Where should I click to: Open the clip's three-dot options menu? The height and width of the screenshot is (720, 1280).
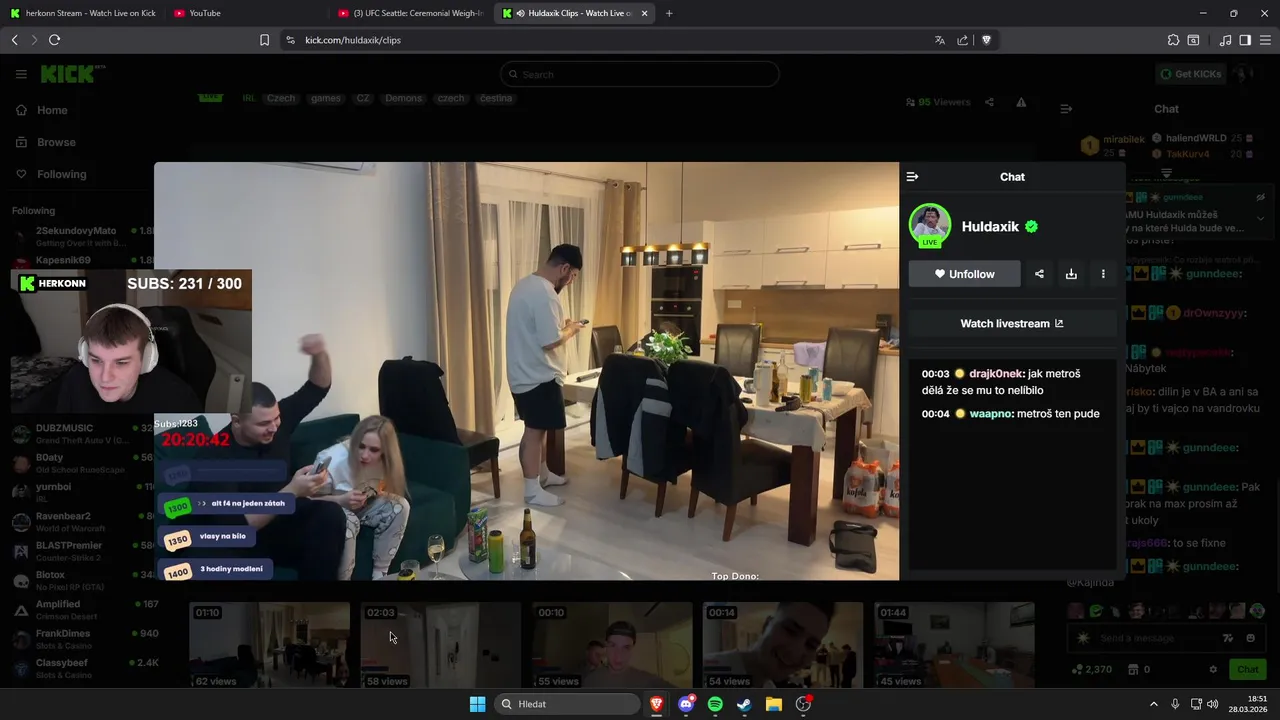1103,274
